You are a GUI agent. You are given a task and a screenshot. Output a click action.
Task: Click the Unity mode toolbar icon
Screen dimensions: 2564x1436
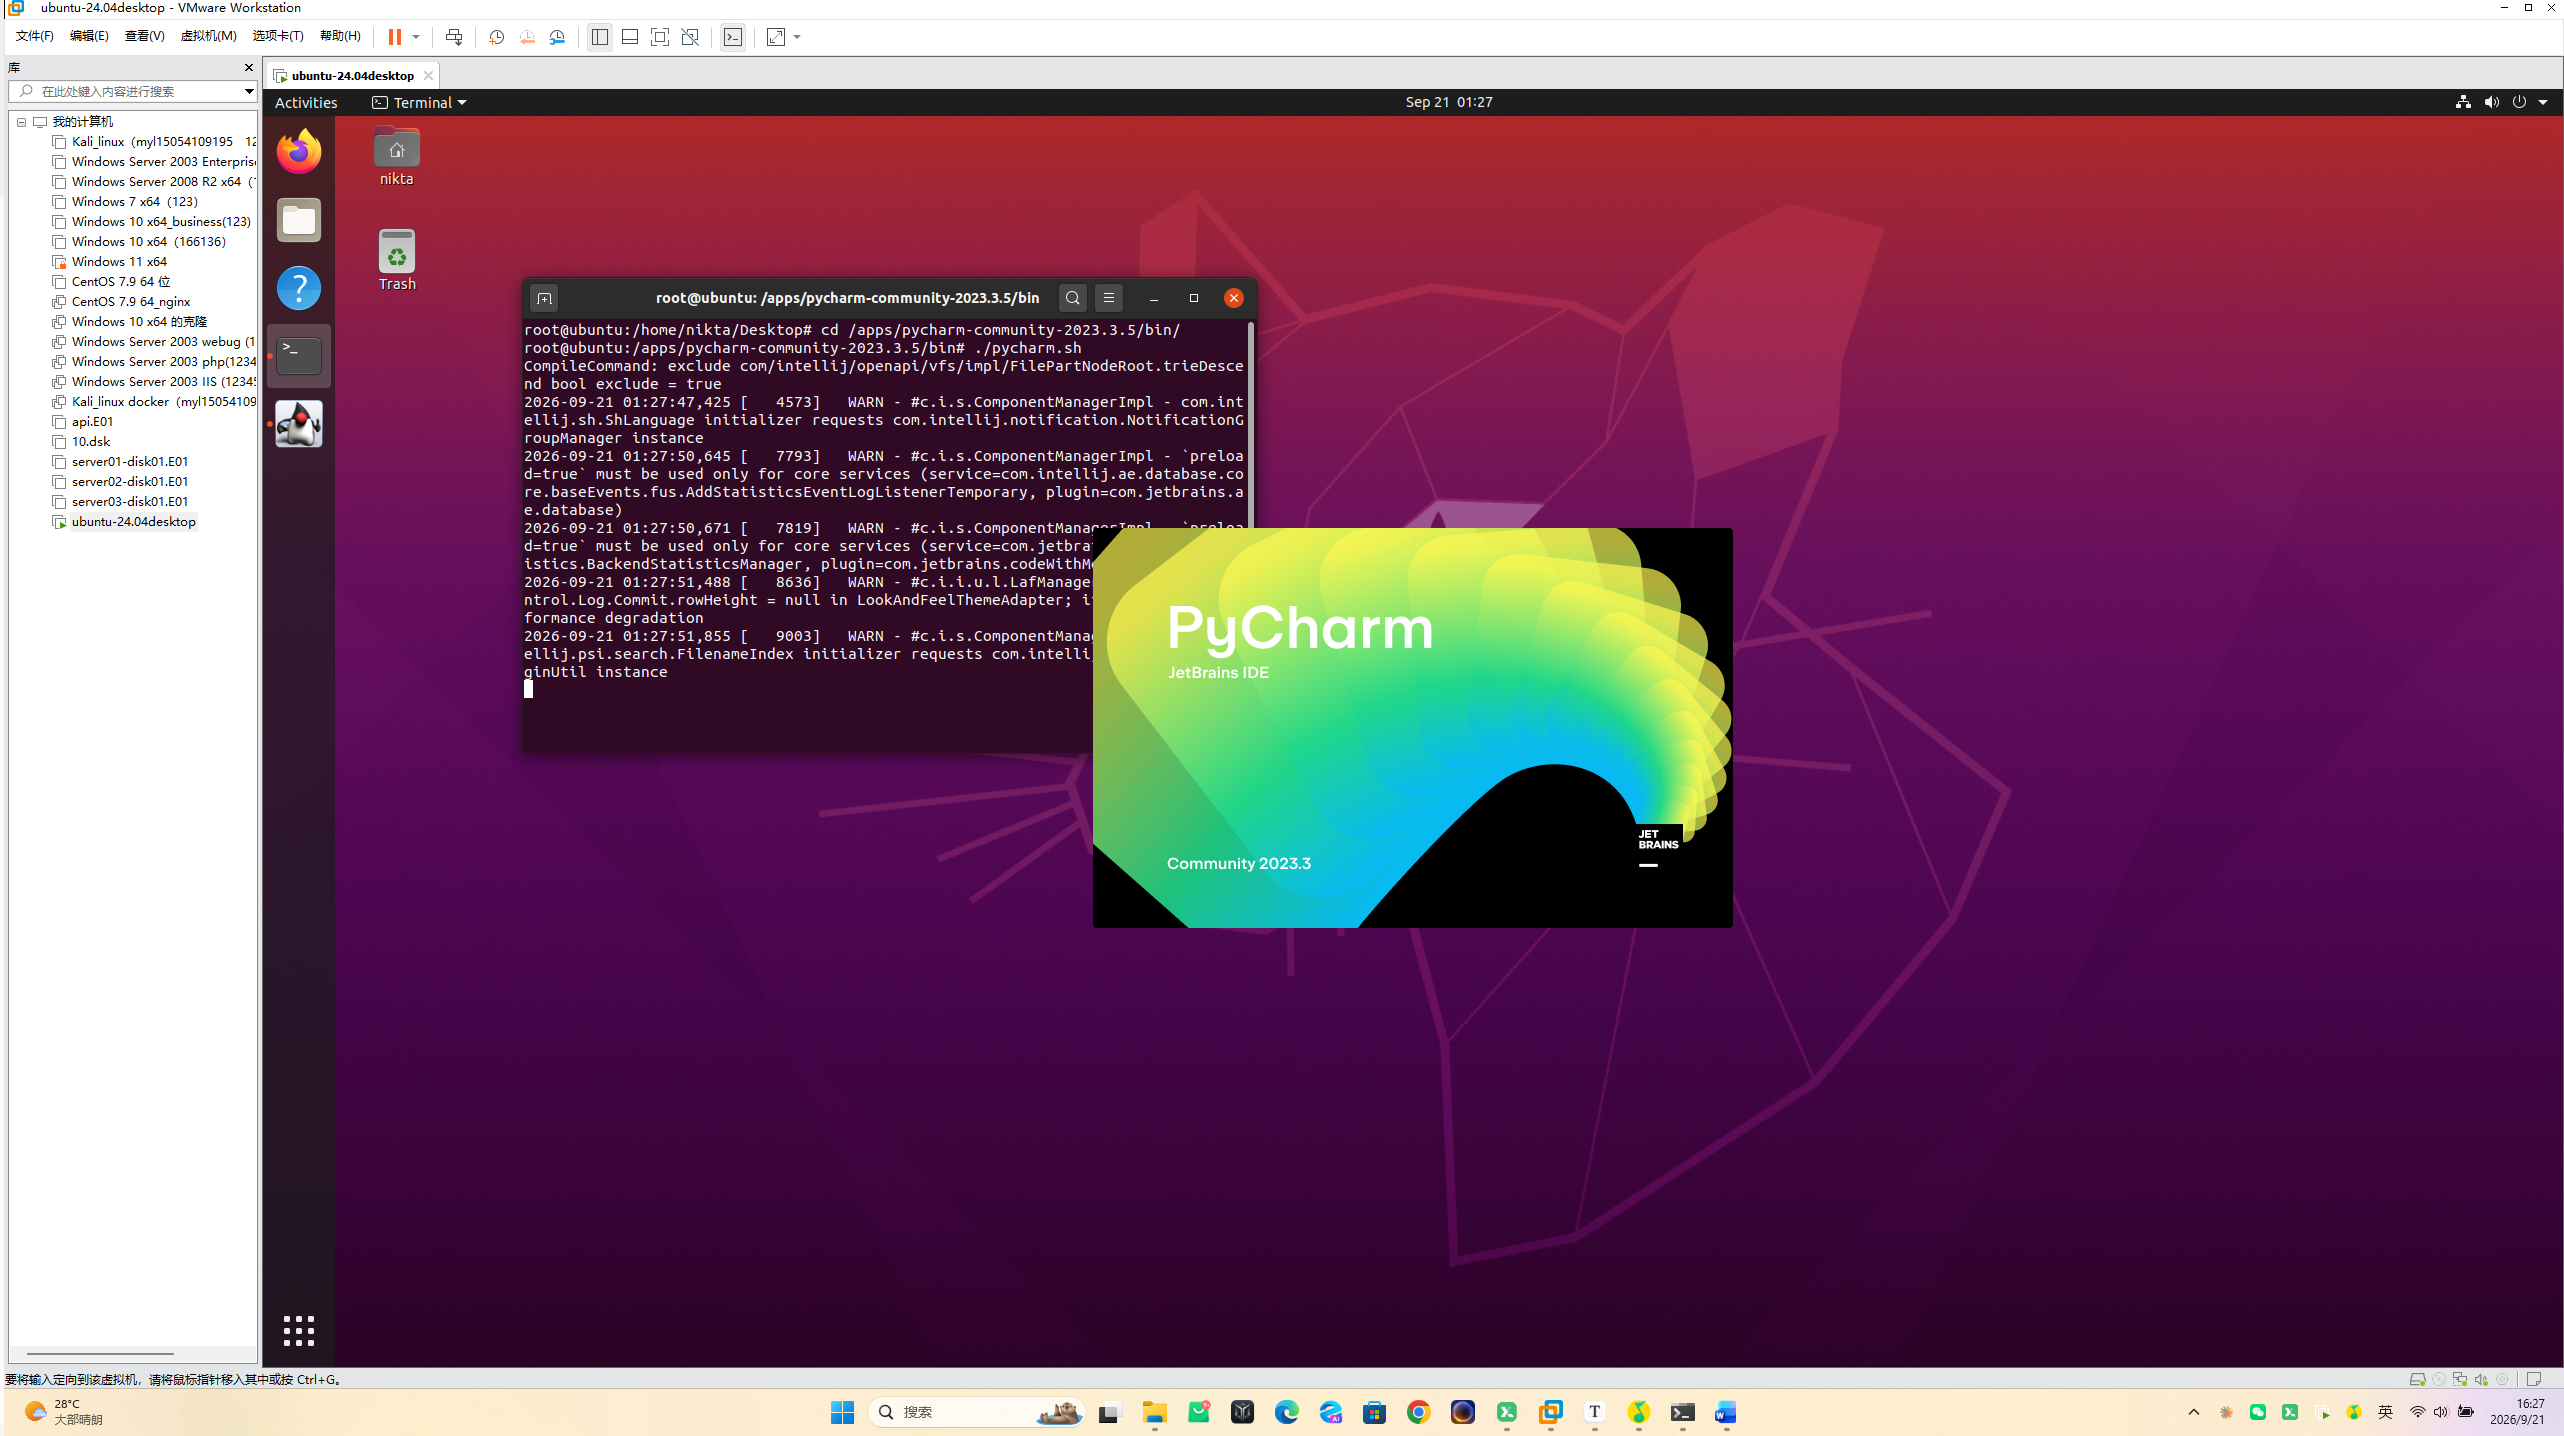(x=690, y=37)
